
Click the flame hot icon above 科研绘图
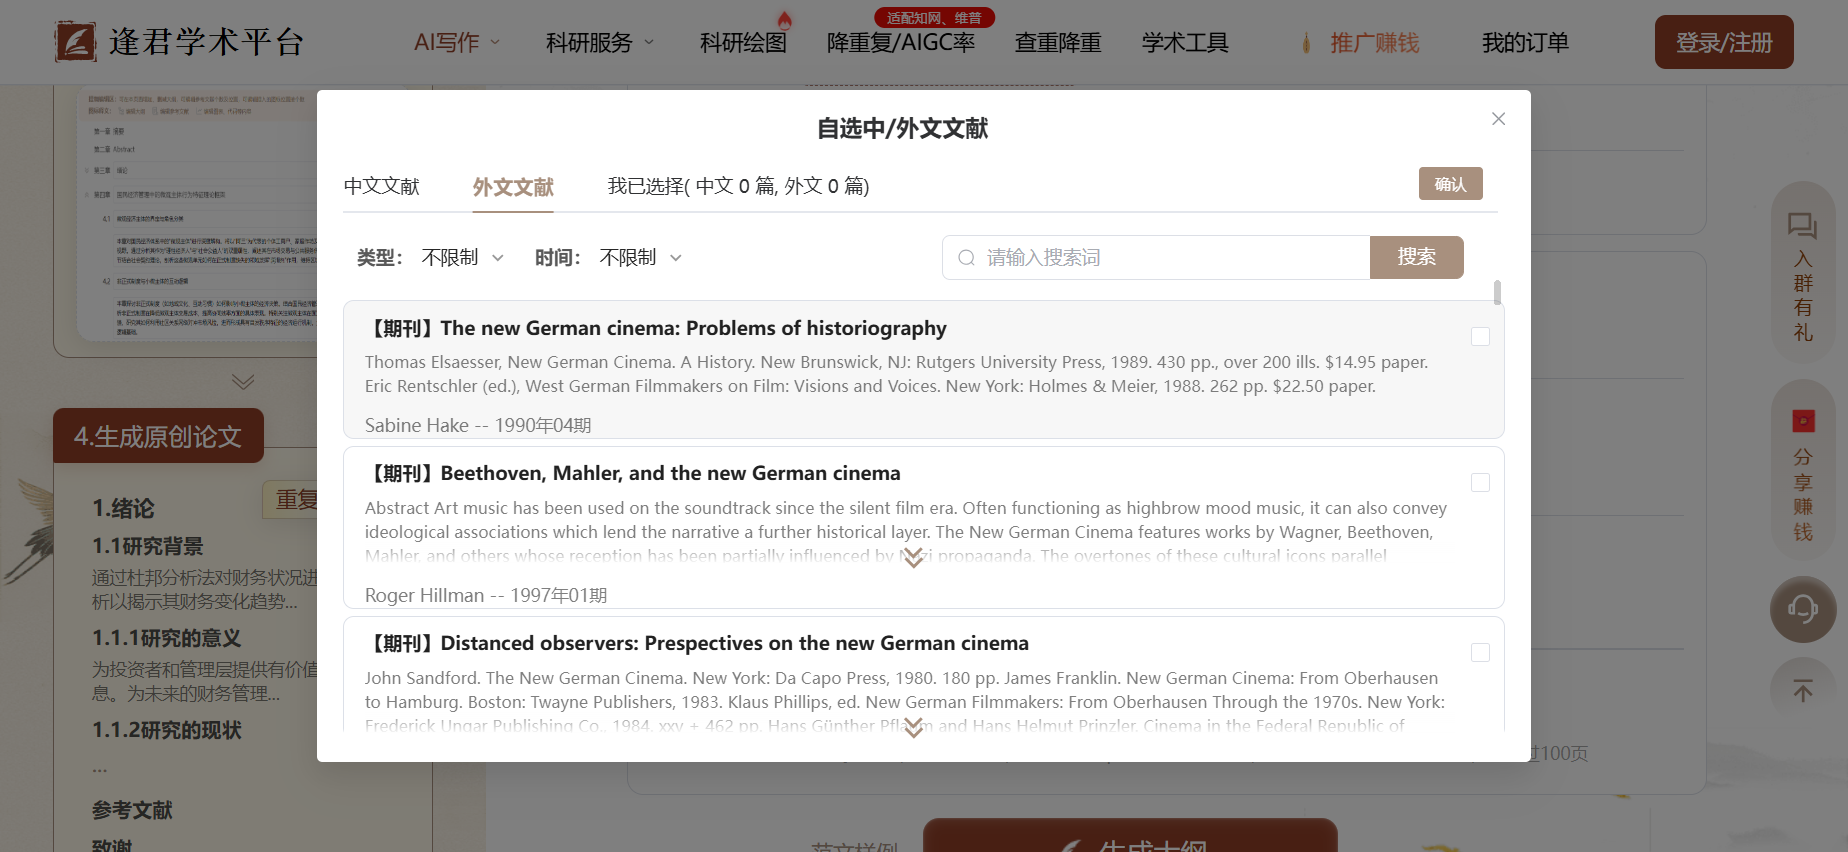784,19
